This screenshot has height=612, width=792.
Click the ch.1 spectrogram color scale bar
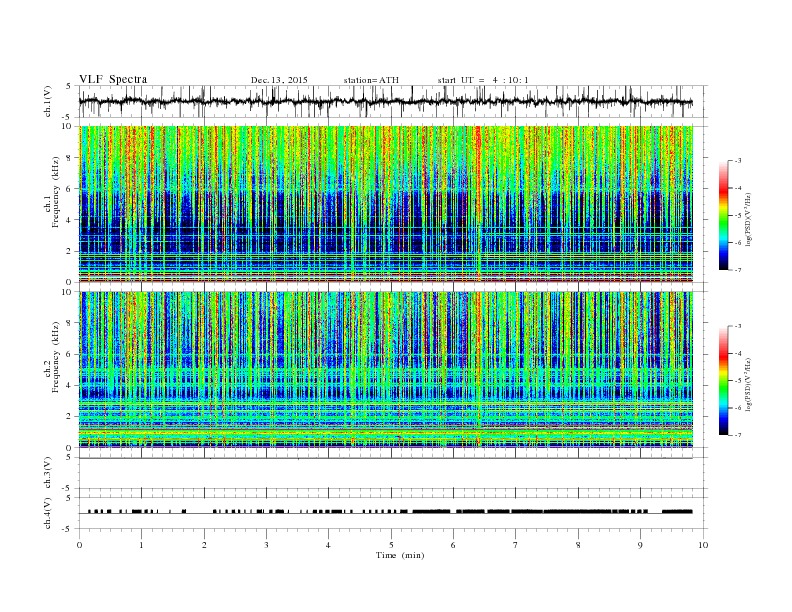point(723,215)
